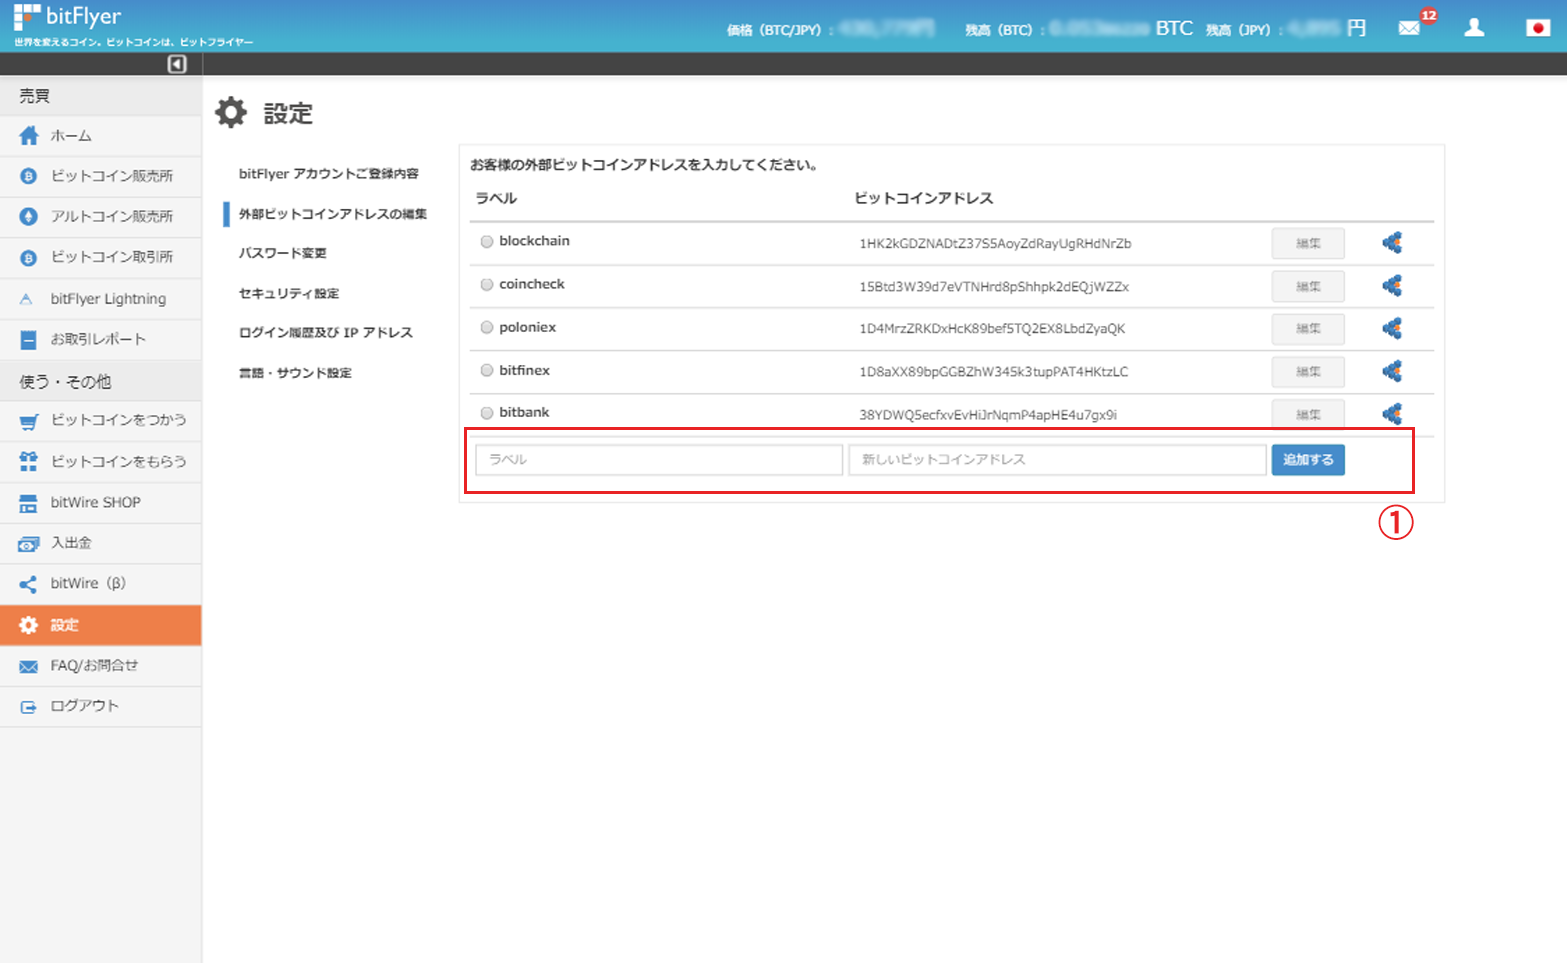The image size is (1567, 963).
Task: Click the envelope icon beside FAQ/お問合せ
Action: click(x=29, y=666)
